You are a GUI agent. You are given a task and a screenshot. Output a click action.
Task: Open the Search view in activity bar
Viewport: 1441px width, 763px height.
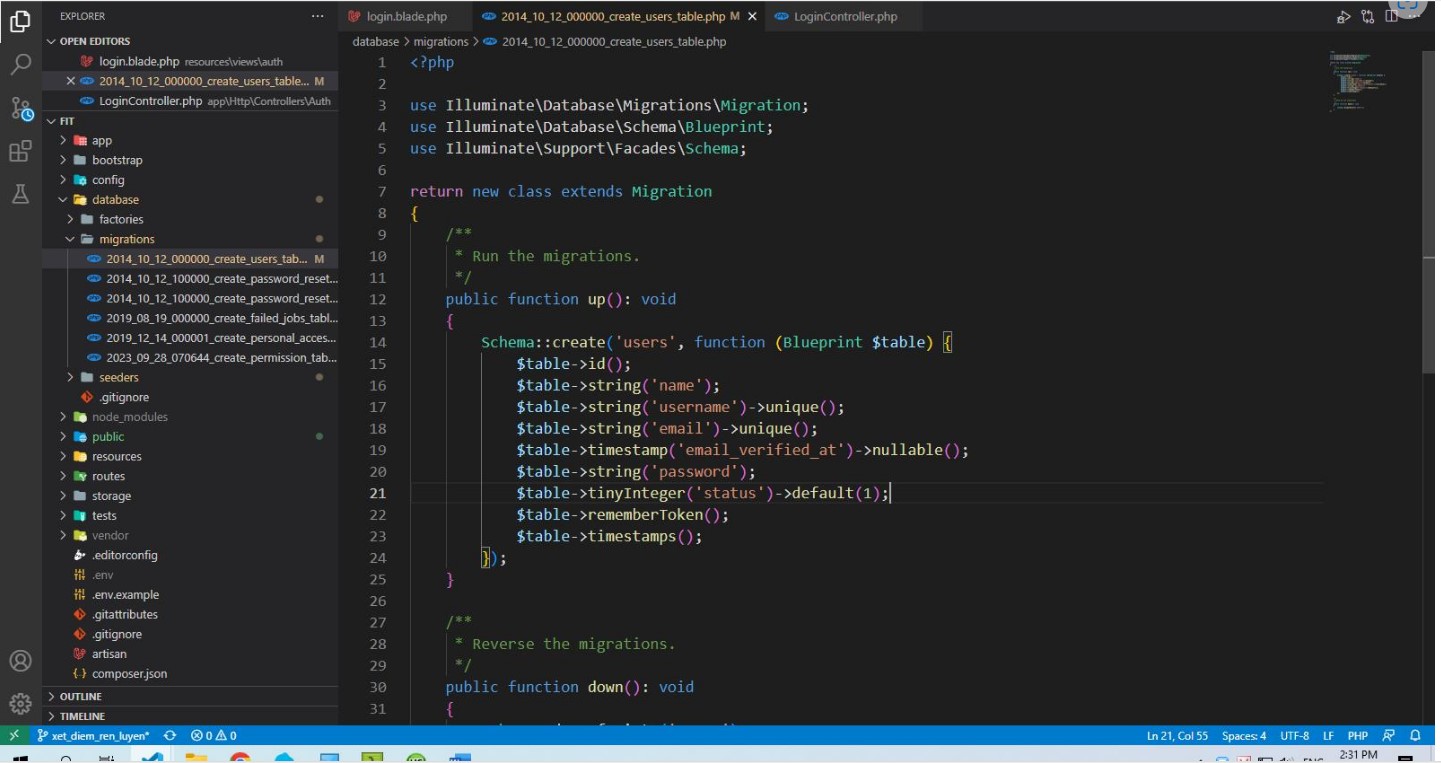pyautogui.click(x=20, y=65)
